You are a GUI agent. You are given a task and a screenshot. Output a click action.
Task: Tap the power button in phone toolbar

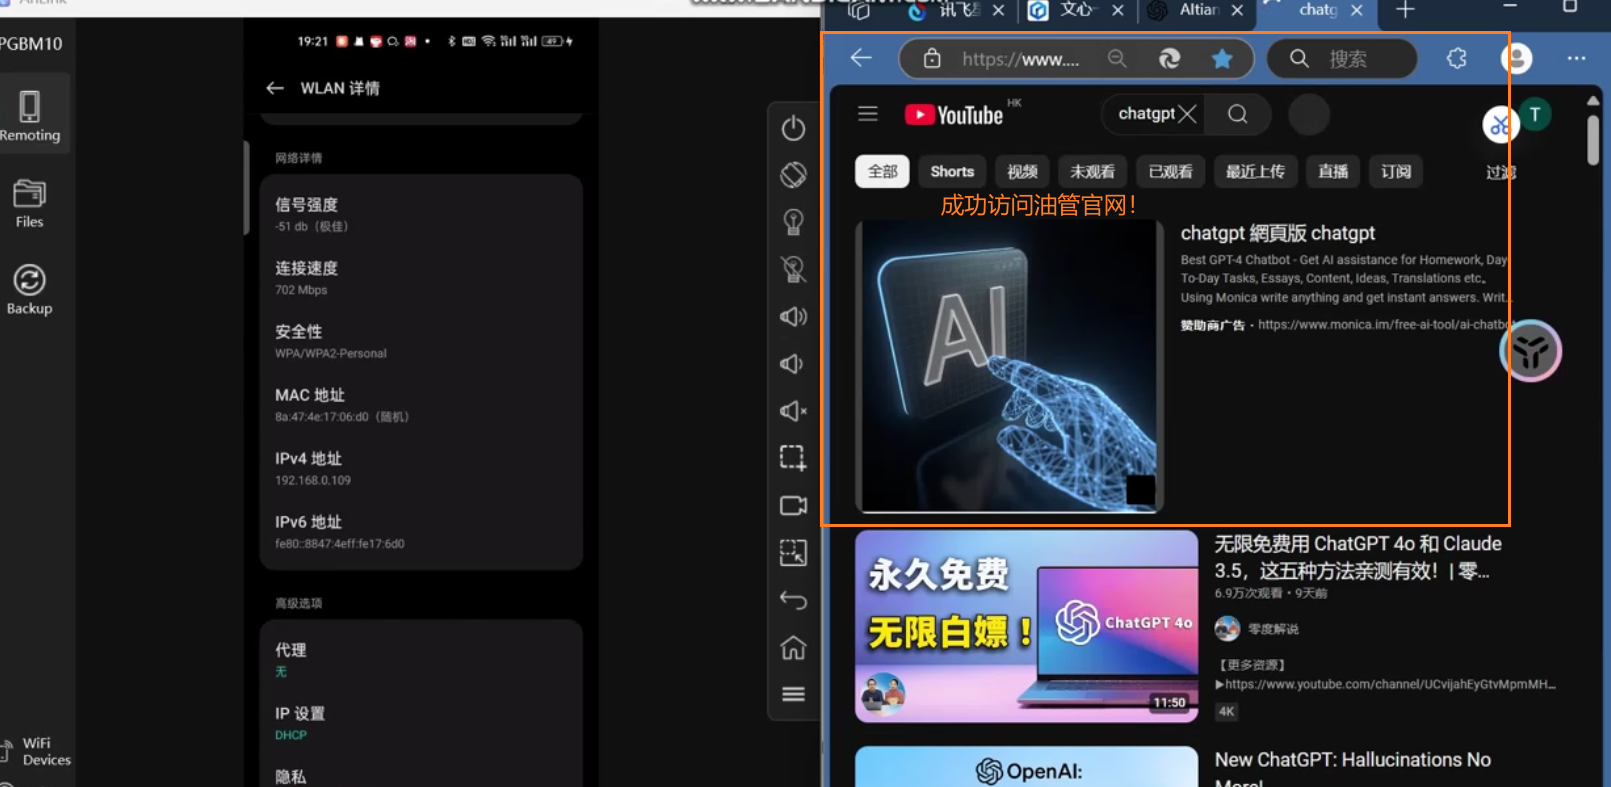click(x=793, y=128)
